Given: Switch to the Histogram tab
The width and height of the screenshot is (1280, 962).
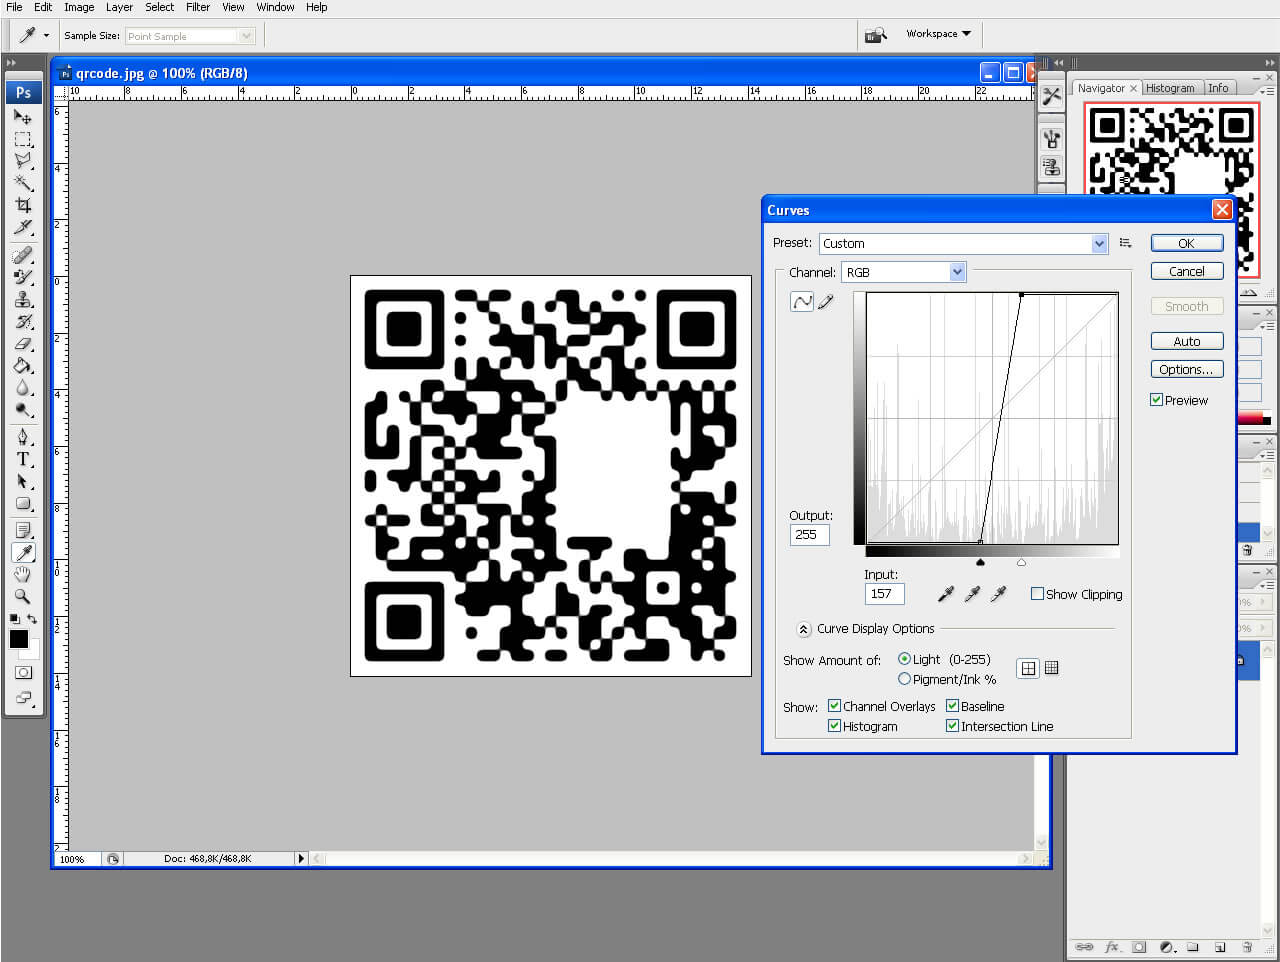Looking at the screenshot, I should tap(1170, 88).
